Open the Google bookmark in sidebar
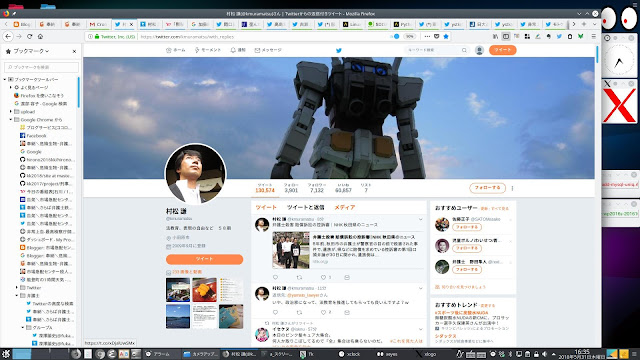This screenshot has width=640, height=360. pos(34,151)
